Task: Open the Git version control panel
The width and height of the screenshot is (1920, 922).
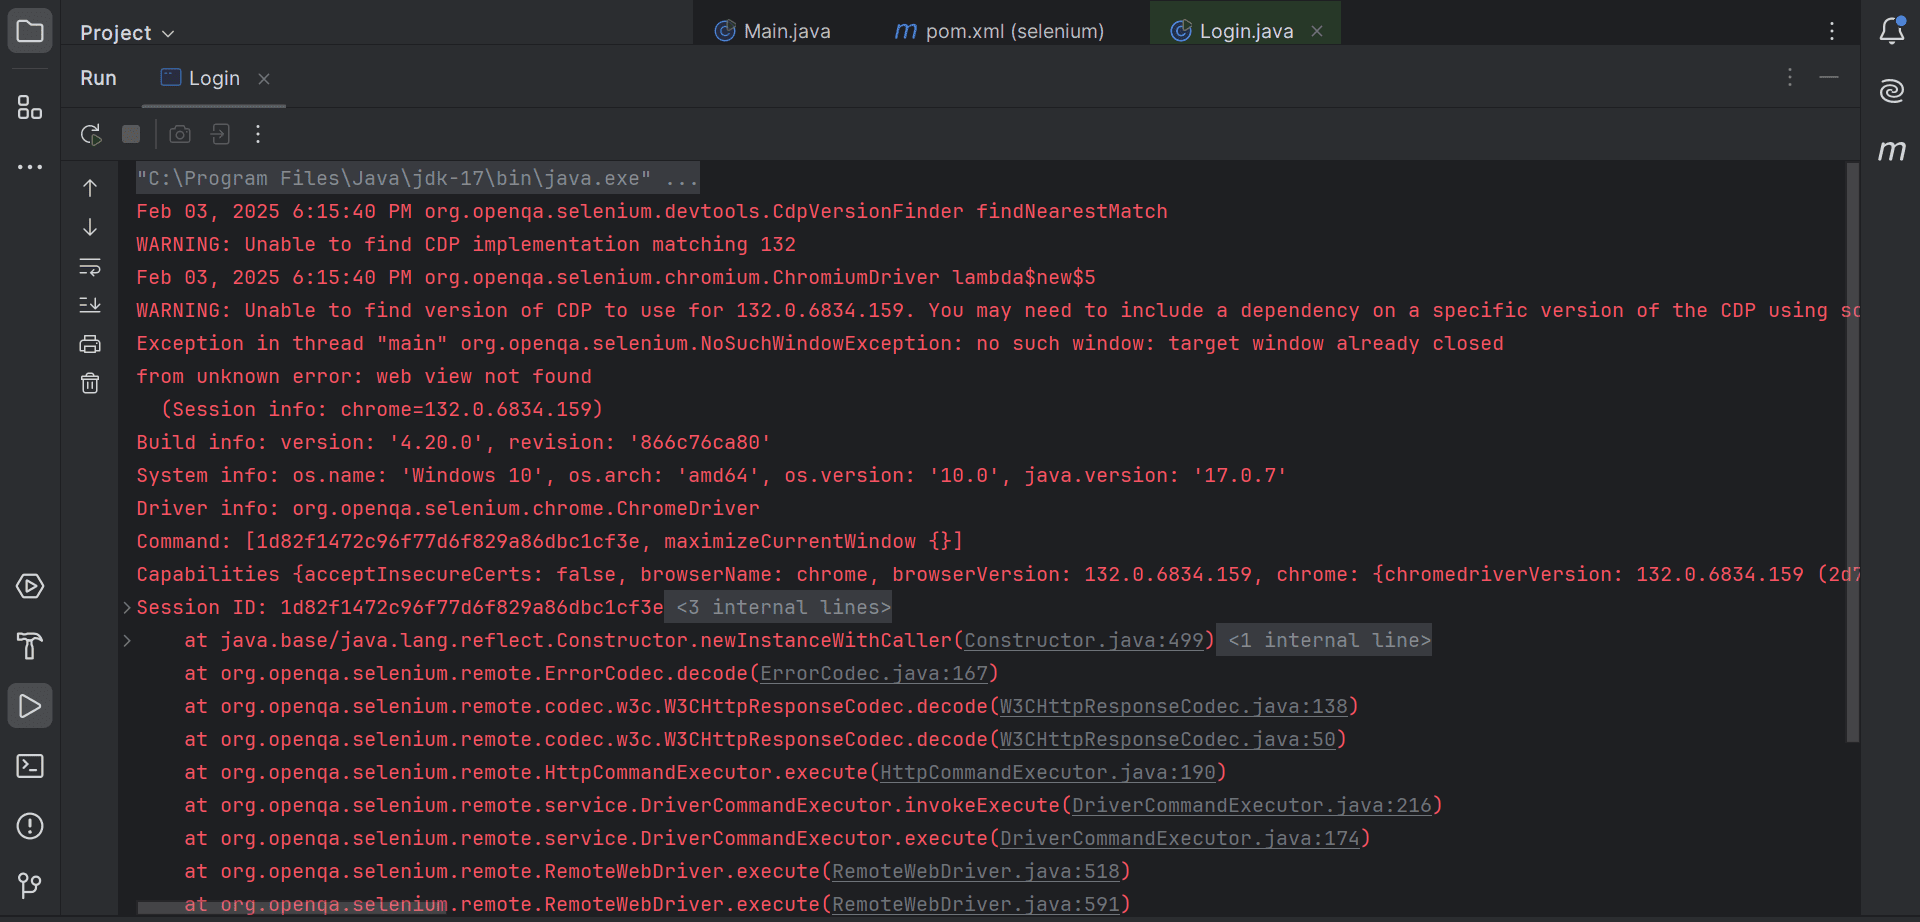Action: coord(29,886)
